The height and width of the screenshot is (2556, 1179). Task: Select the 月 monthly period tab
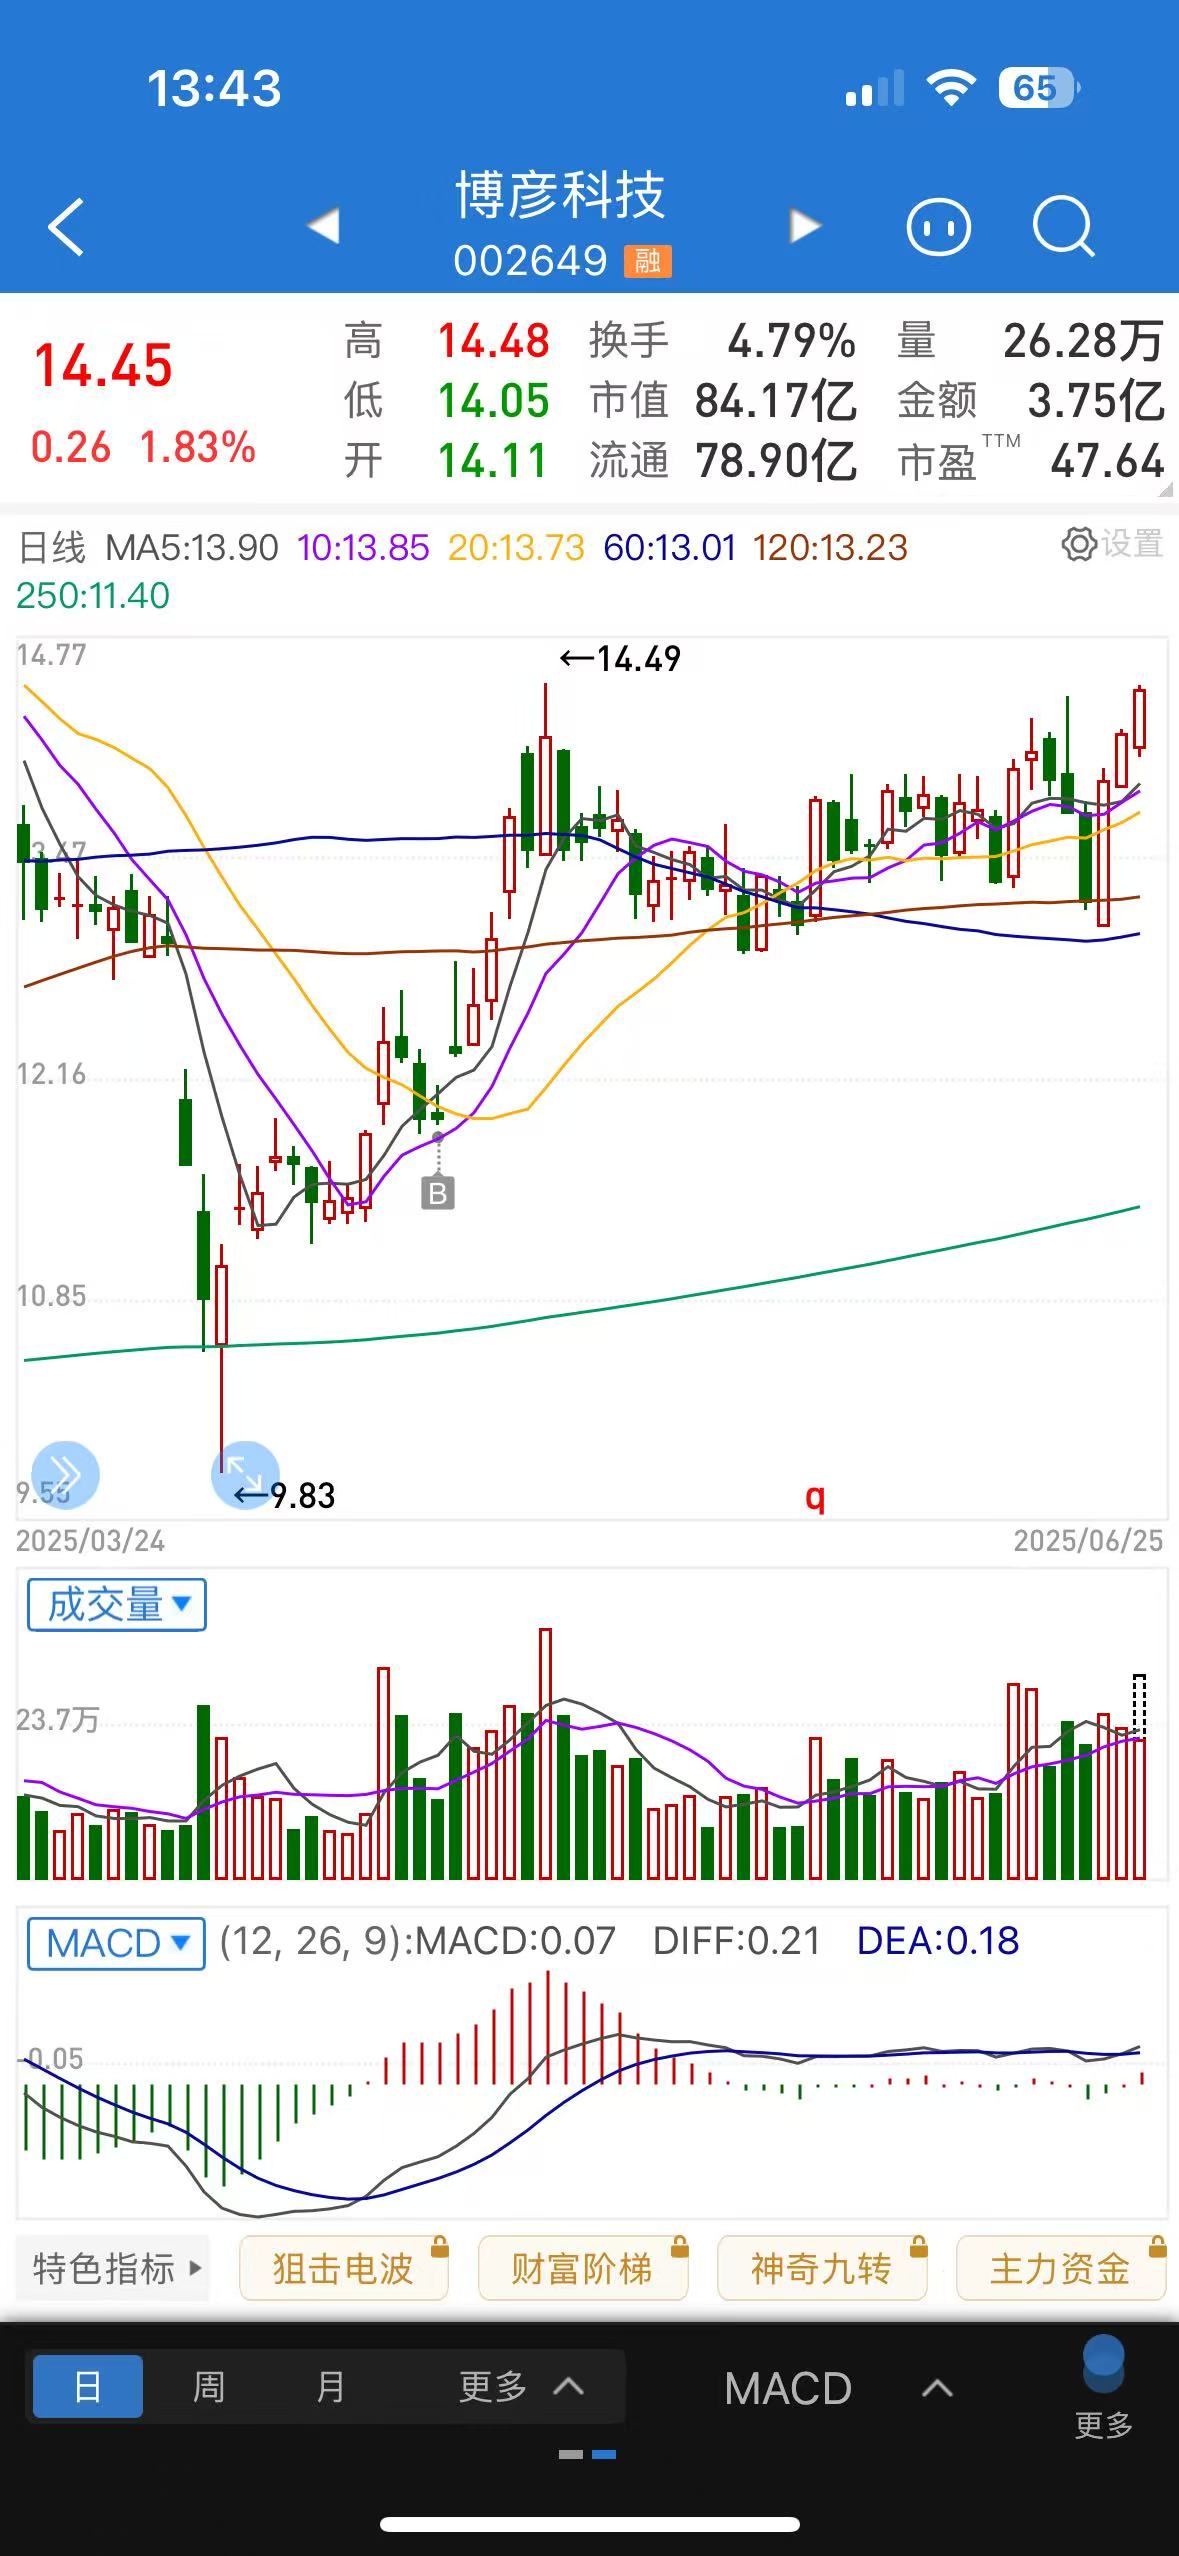click(330, 2388)
